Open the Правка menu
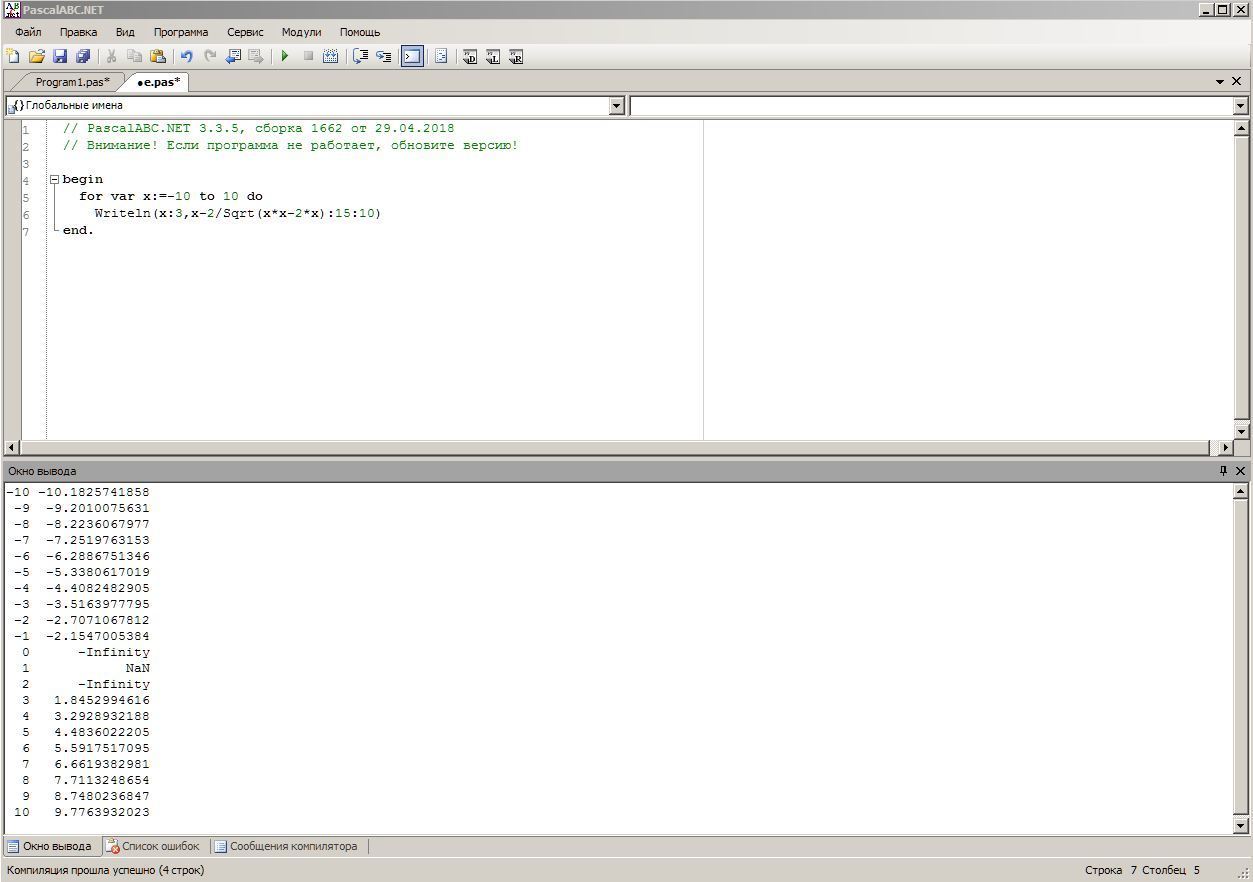1253x882 pixels. 78,32
